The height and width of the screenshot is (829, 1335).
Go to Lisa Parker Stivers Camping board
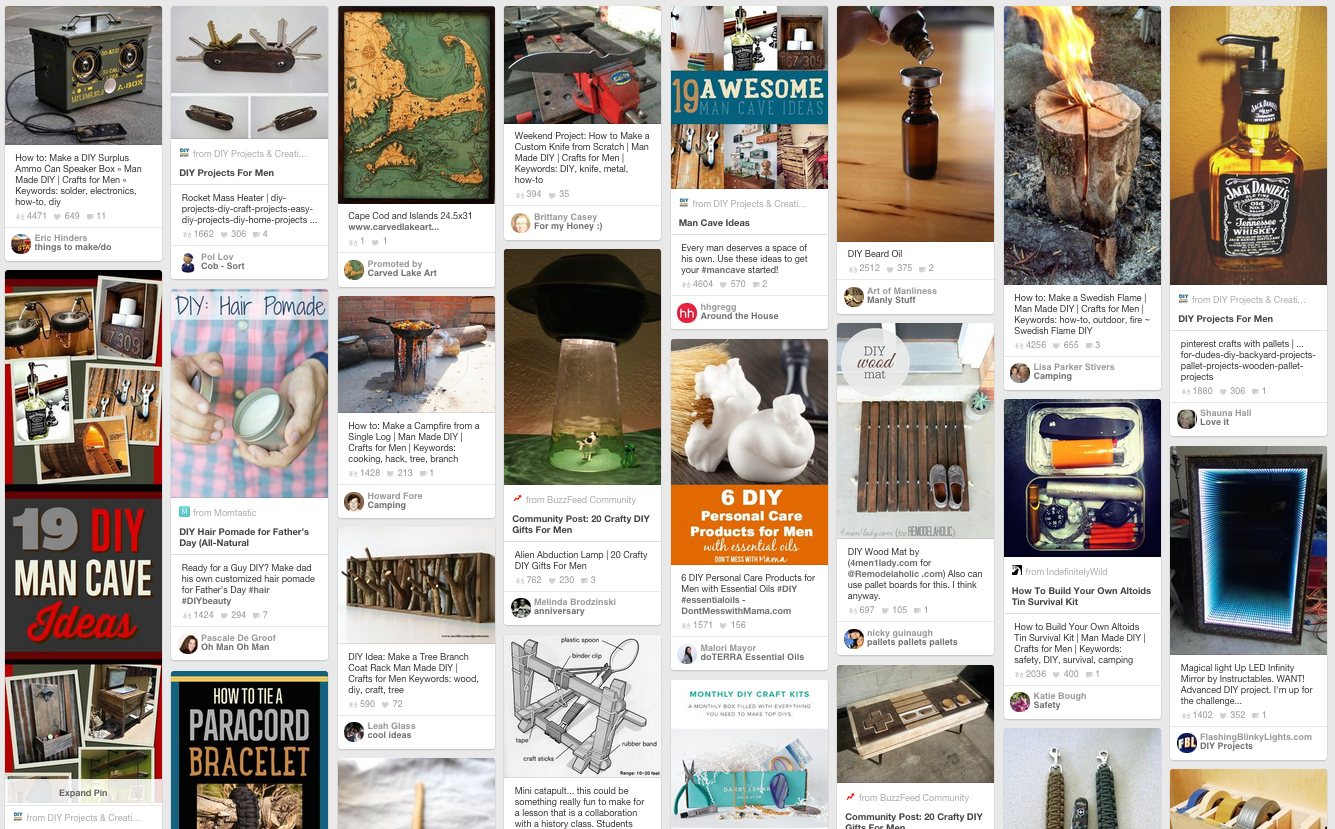click(x=1074, y=372)
